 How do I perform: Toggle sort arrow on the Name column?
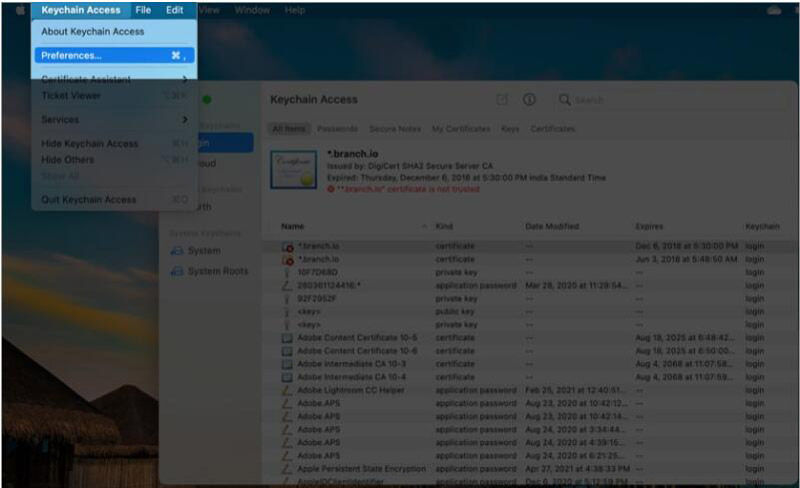[424, 226]
